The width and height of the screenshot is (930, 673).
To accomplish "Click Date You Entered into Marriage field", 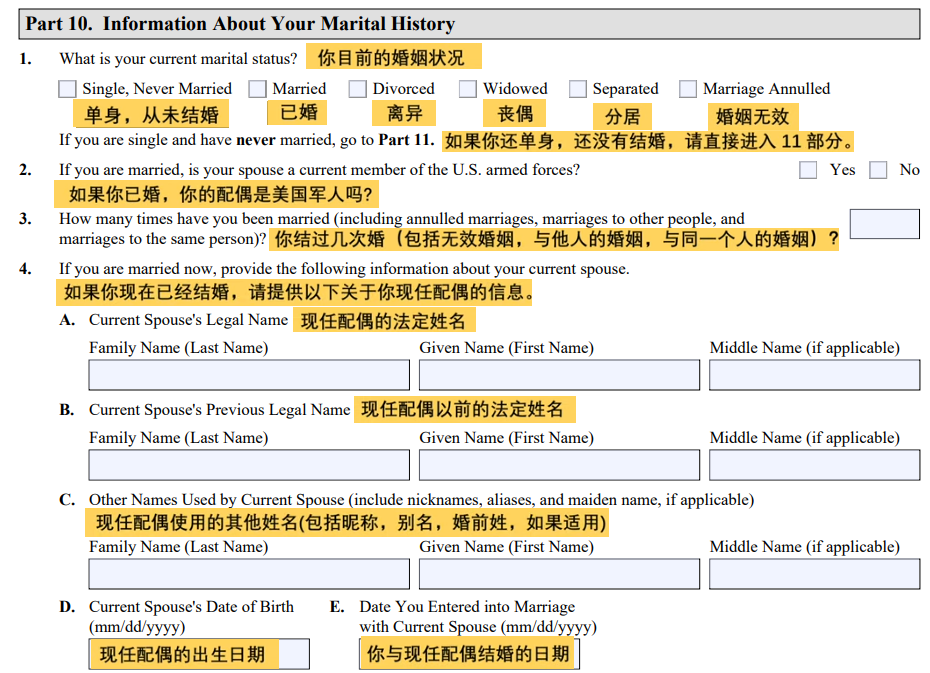I will tap(469, 654).
